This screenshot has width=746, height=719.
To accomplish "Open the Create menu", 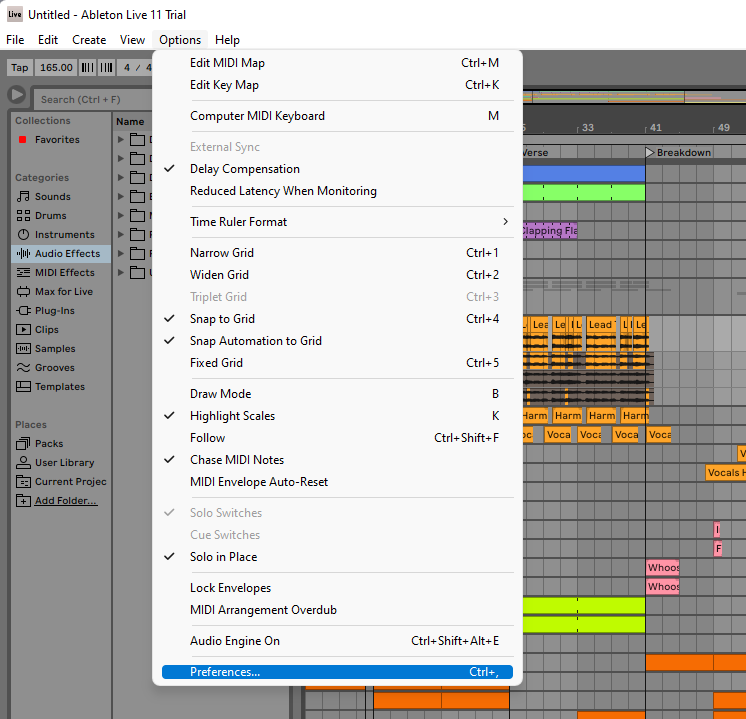I will (x=89, y=40).
